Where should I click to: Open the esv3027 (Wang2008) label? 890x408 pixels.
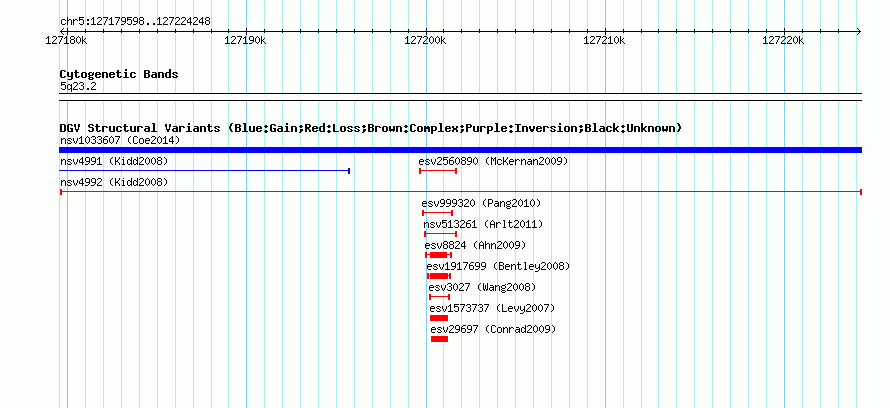482,287
